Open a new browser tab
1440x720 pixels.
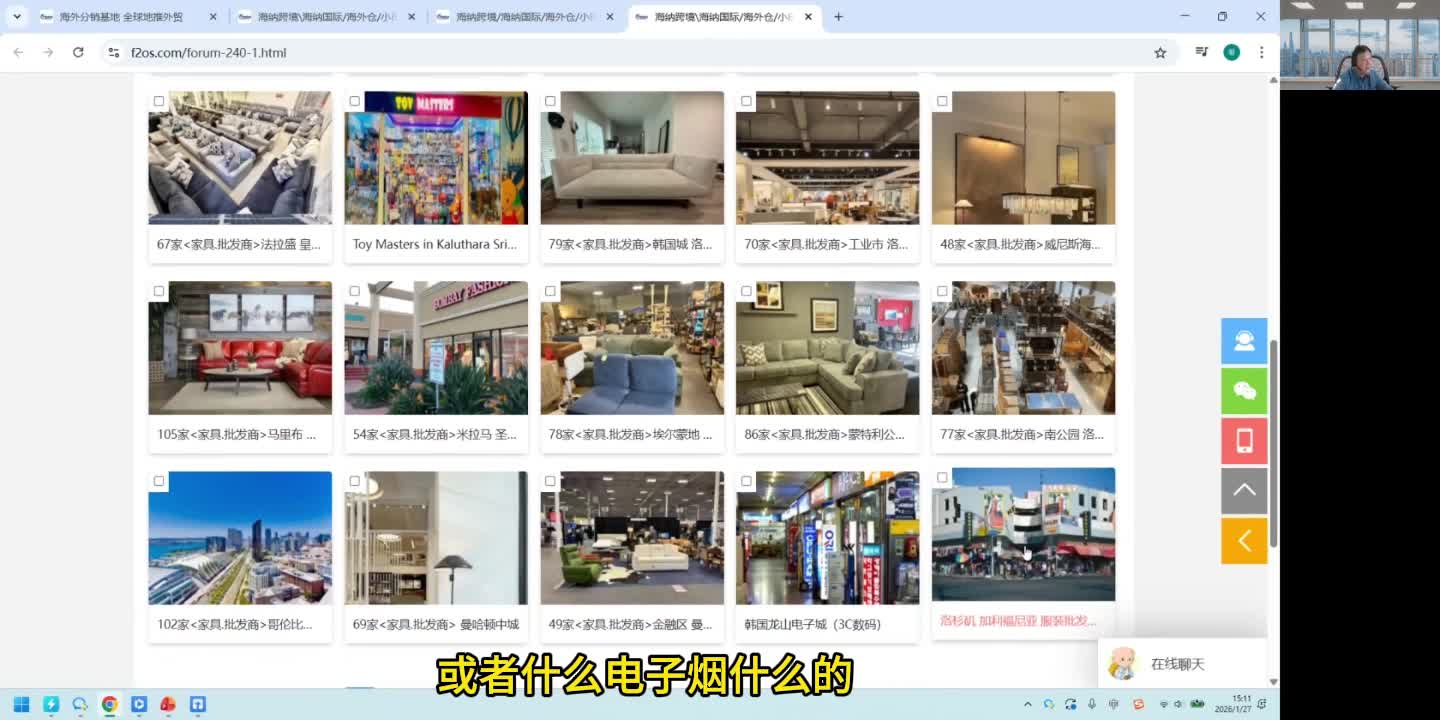coord(838,17)
